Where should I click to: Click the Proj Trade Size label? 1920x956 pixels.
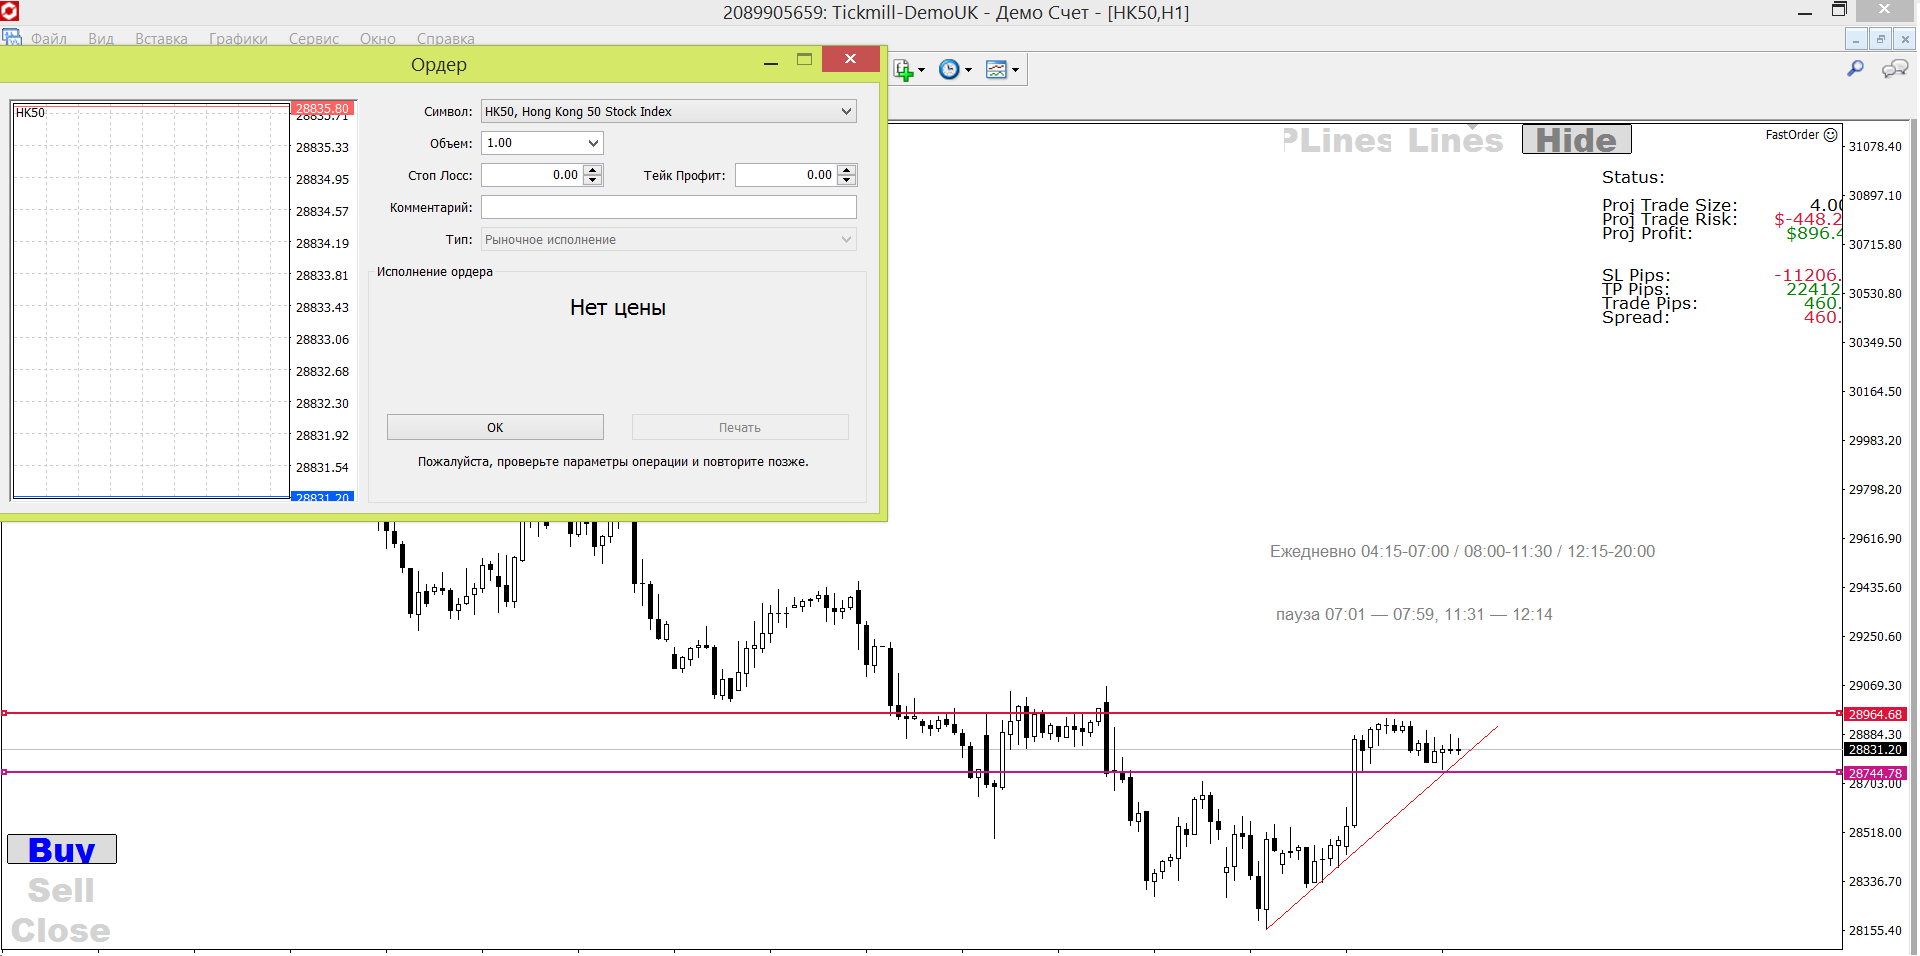click(x=1669, y=205)
